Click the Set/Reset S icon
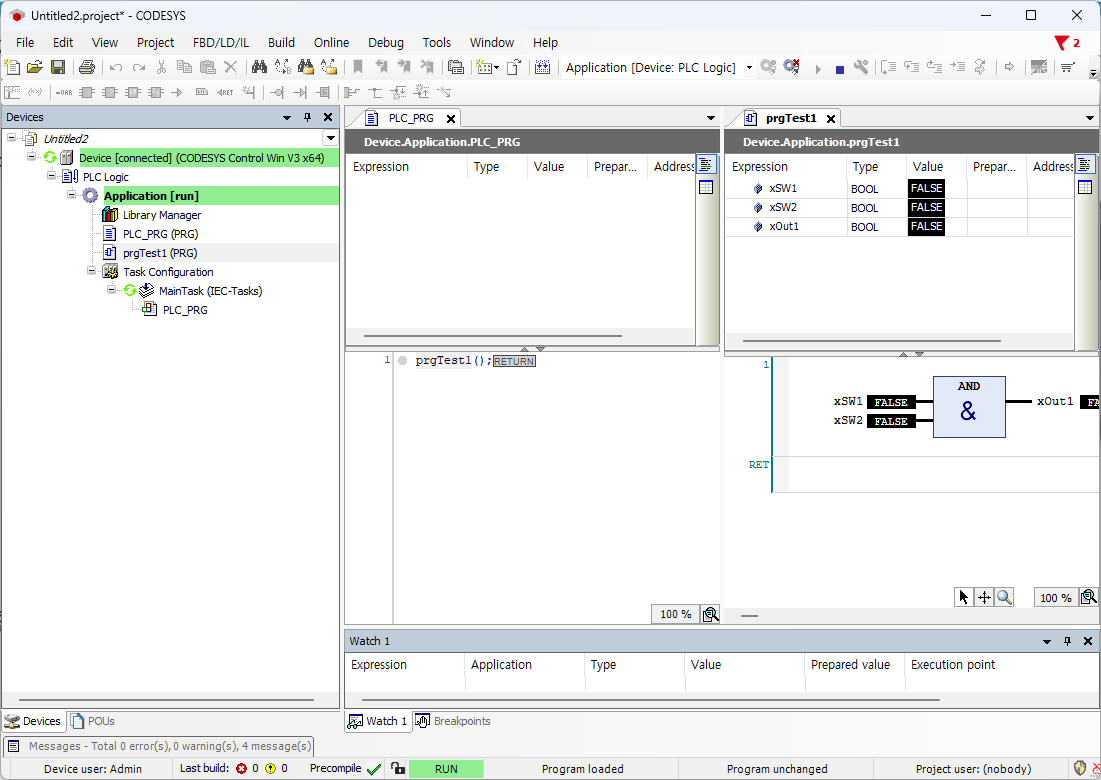 tap(323, 92)
